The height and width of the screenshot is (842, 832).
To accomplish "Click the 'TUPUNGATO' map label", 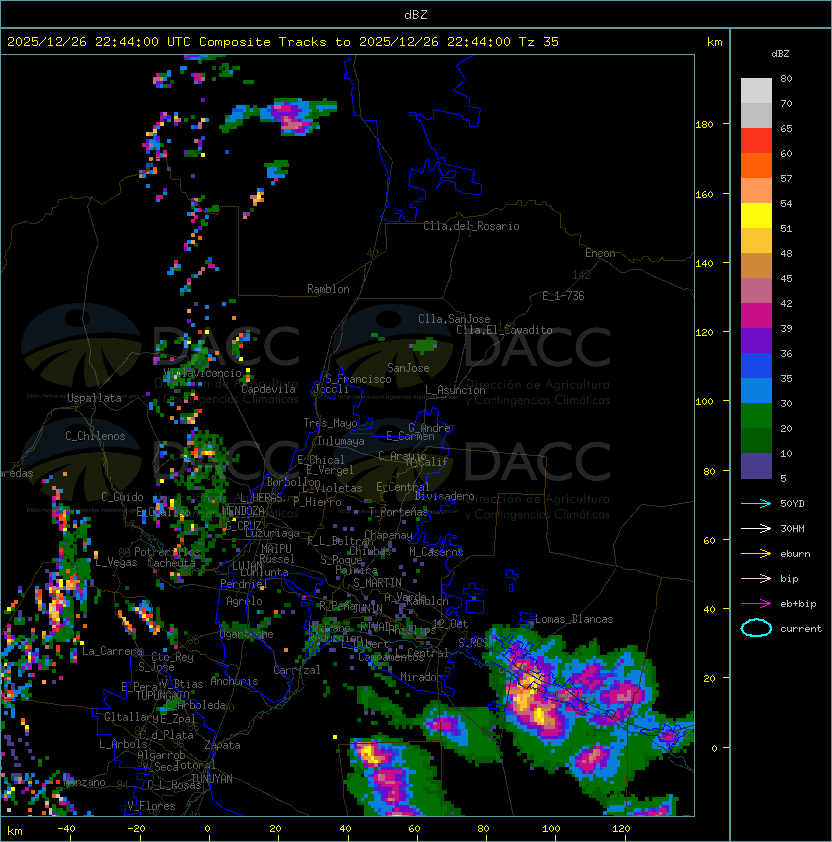I will coord(162,695).
